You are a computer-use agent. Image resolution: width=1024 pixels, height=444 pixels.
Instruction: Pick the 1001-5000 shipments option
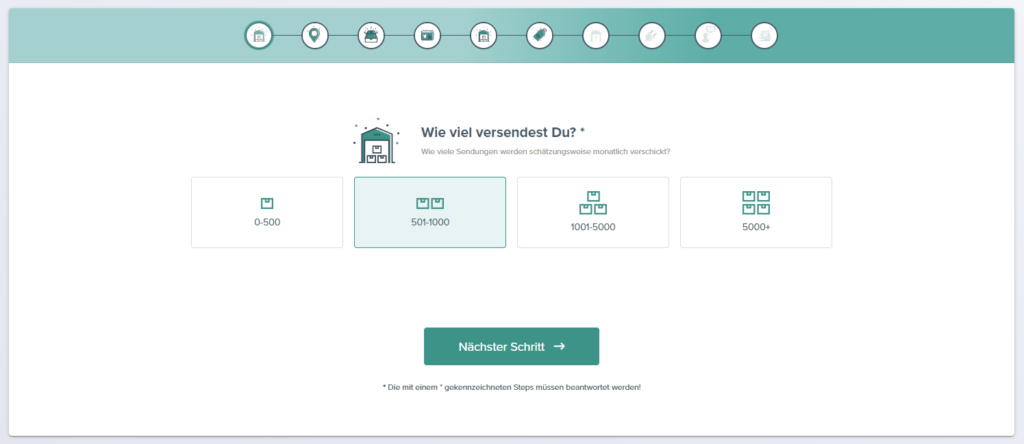pos(593,212)
